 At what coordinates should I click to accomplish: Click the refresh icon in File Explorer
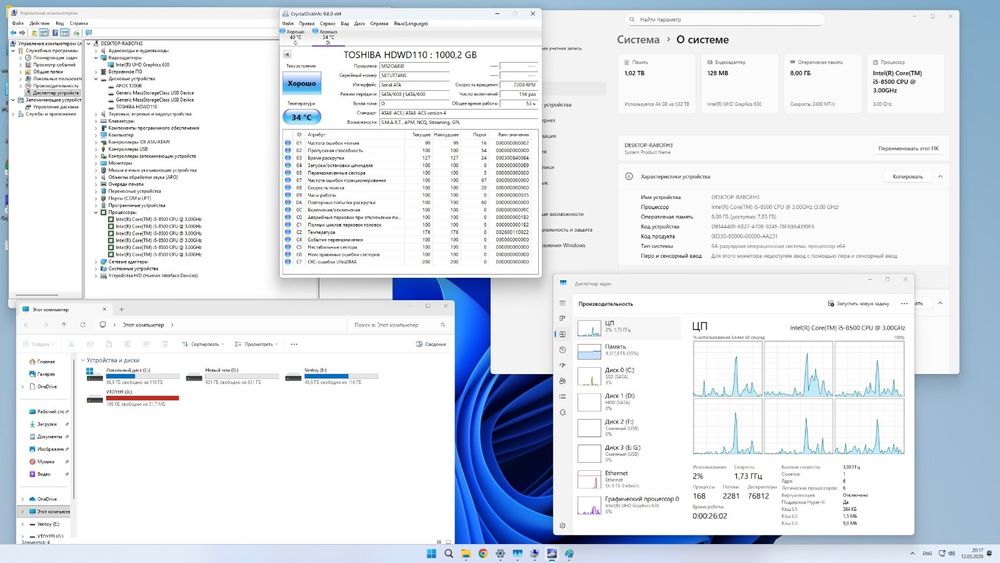pos(82,325)
